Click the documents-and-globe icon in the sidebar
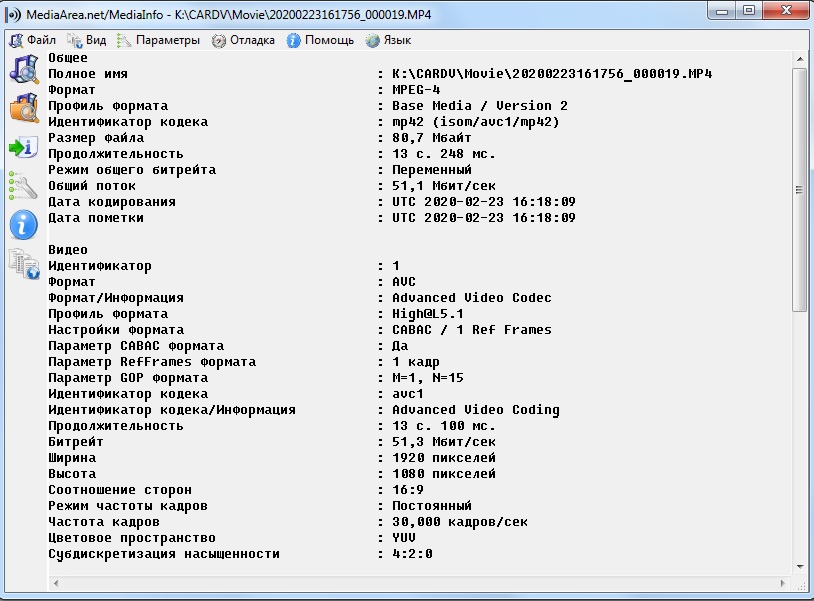Image resolution: width=814 pixels, height=601 pixels. (23, 263)
